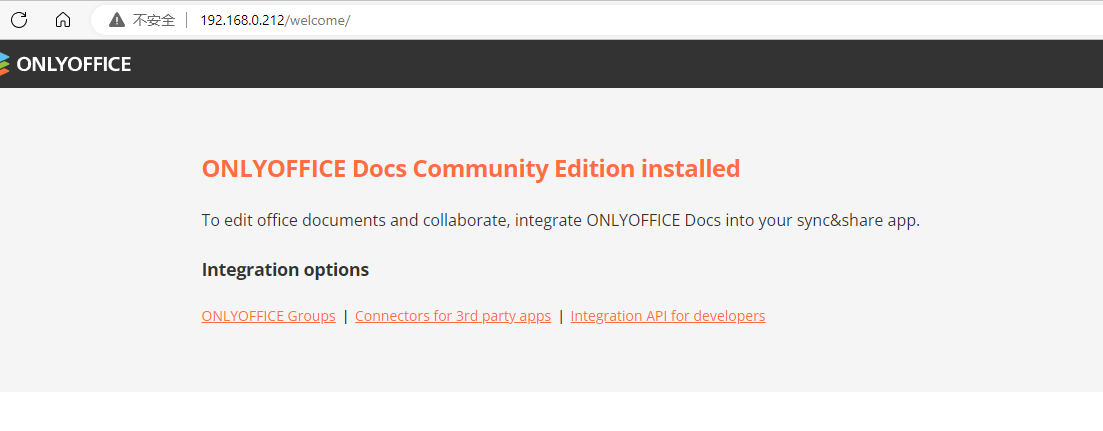Click the paragraph about editing office documents

pos(450,220)
